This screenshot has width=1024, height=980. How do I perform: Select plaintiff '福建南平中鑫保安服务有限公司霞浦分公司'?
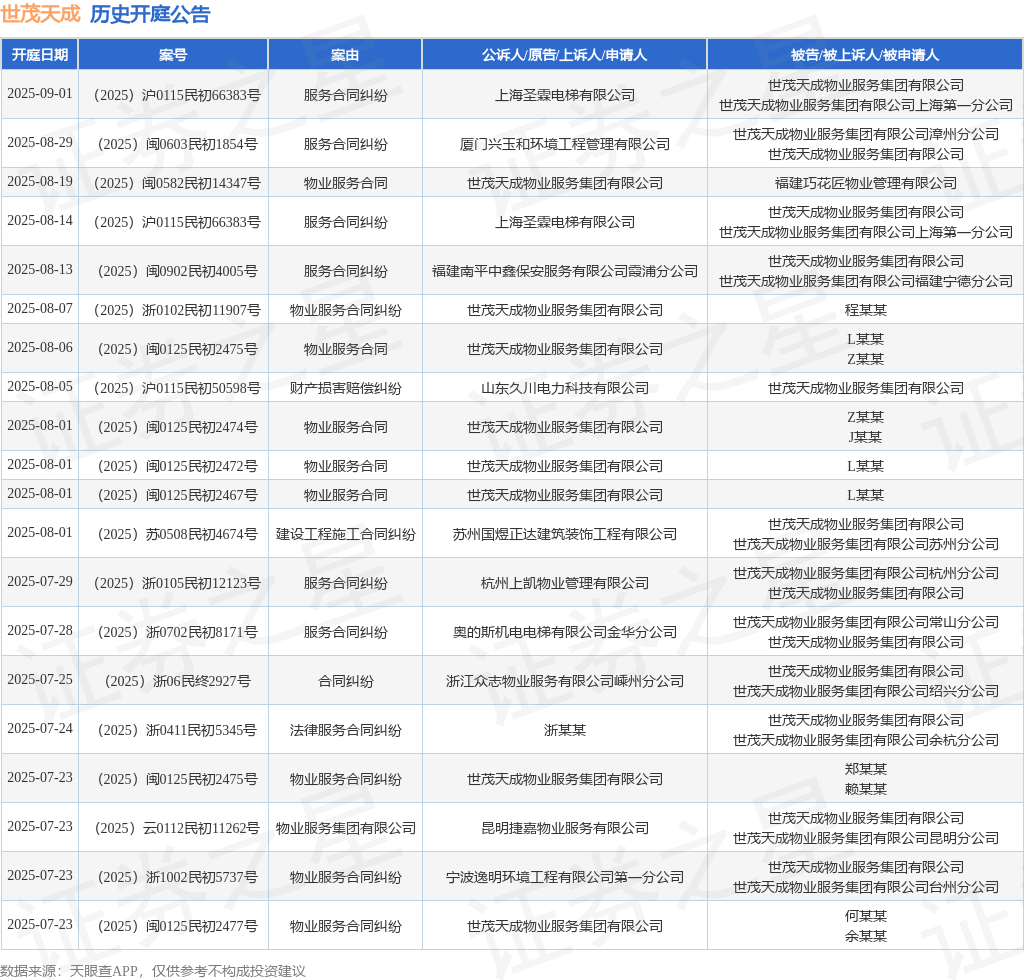tap(565, 272)
